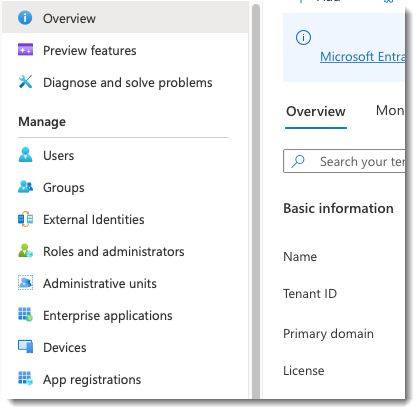This screenshot has width=420, height=414.
Task: Click the Roles and administrators icon
Action: click(25, 251)
